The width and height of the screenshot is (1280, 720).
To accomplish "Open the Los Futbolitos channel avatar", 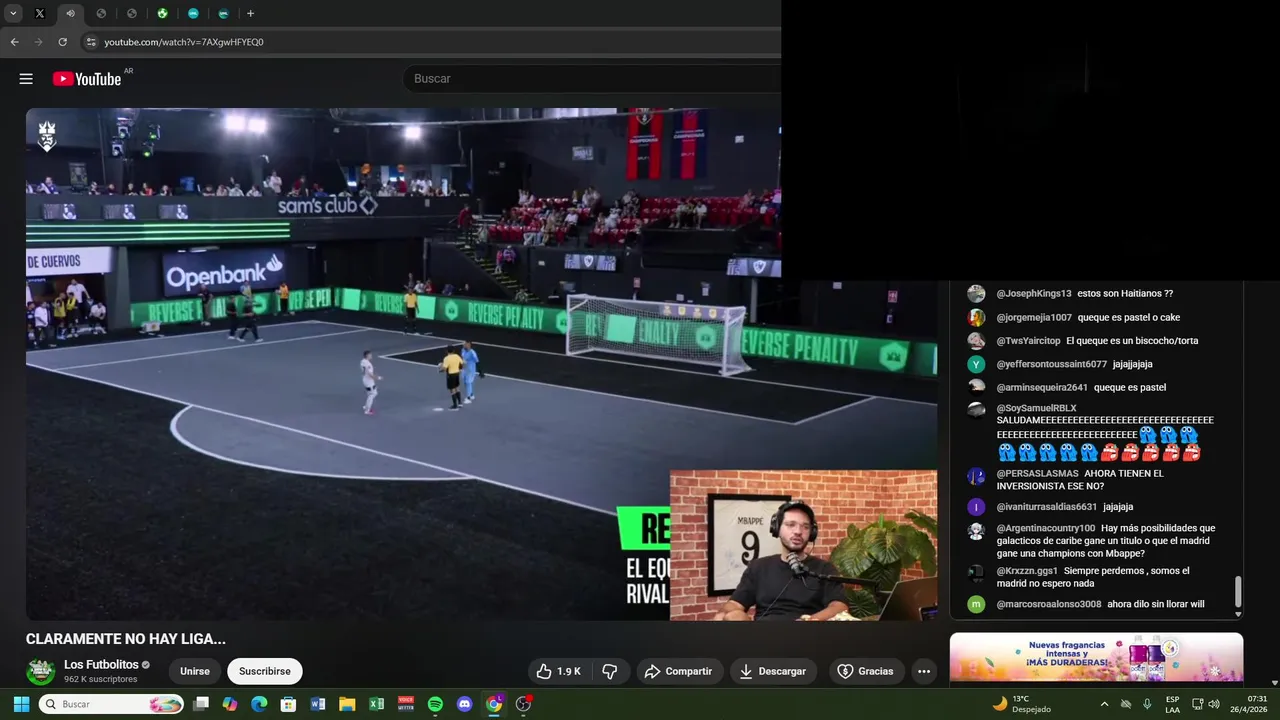I will tap(41, 671).
